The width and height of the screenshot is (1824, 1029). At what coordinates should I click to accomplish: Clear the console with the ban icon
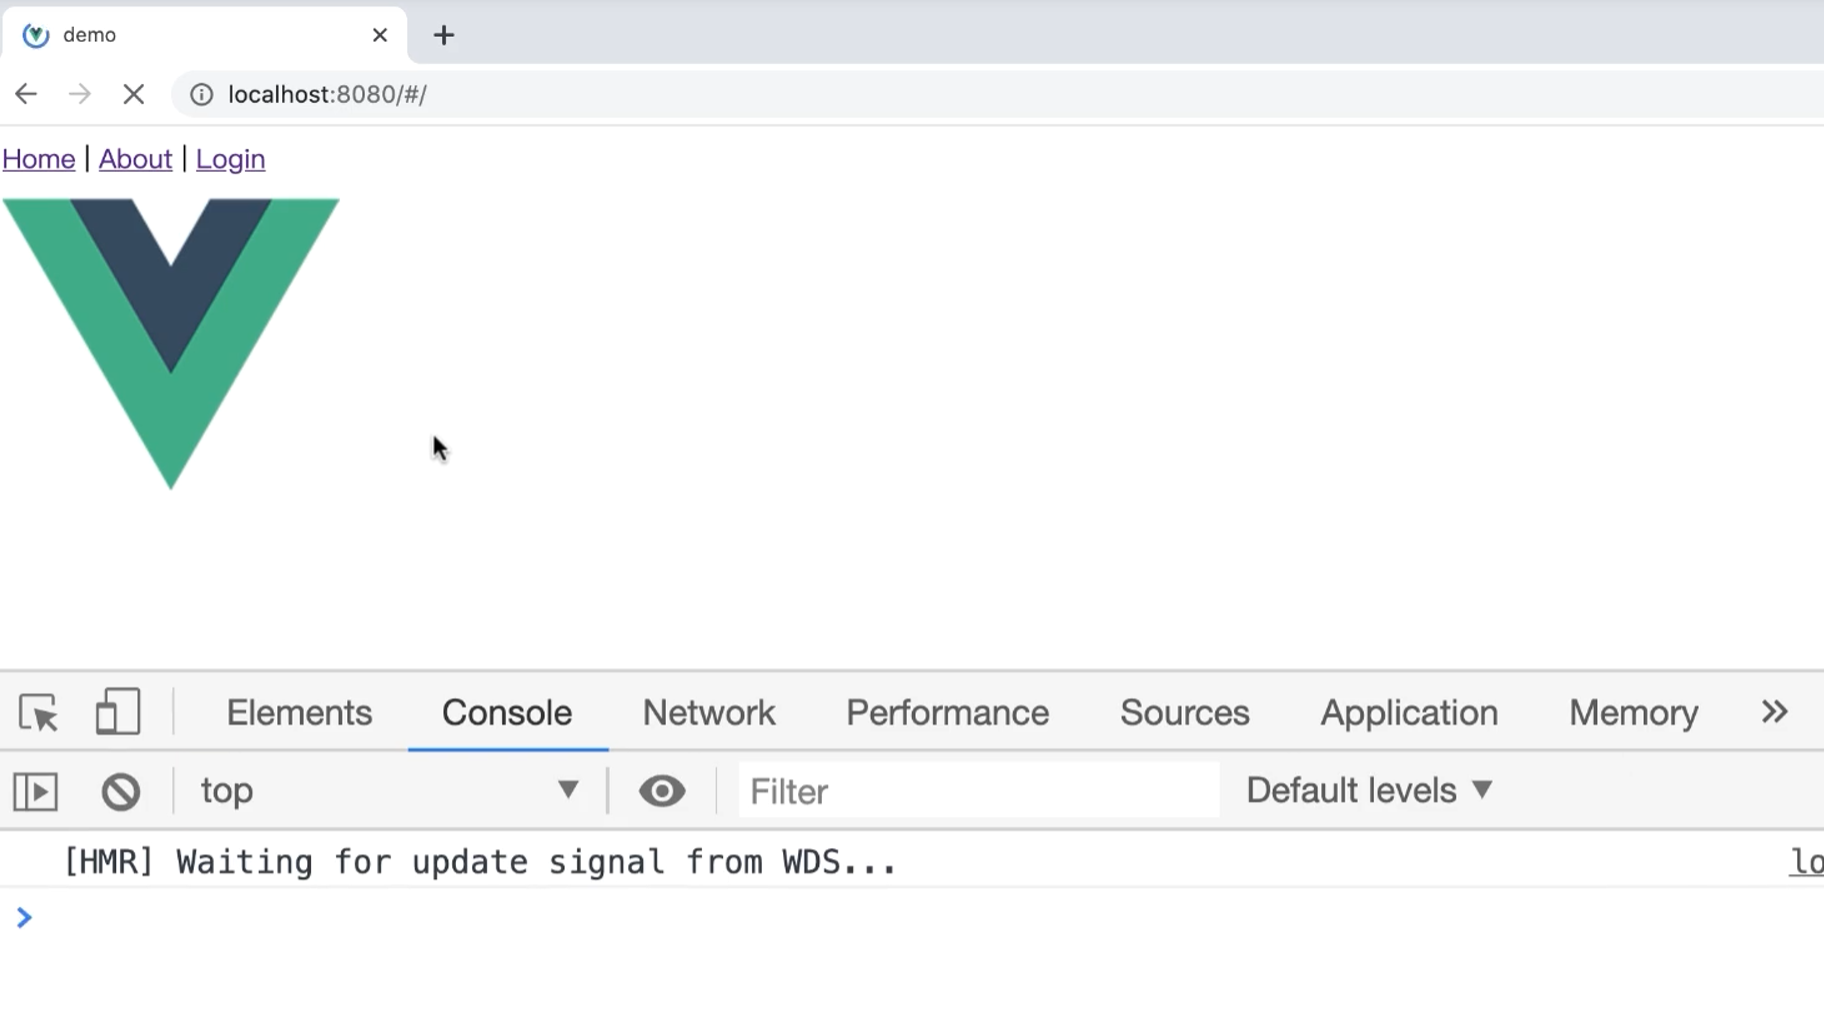121,792
